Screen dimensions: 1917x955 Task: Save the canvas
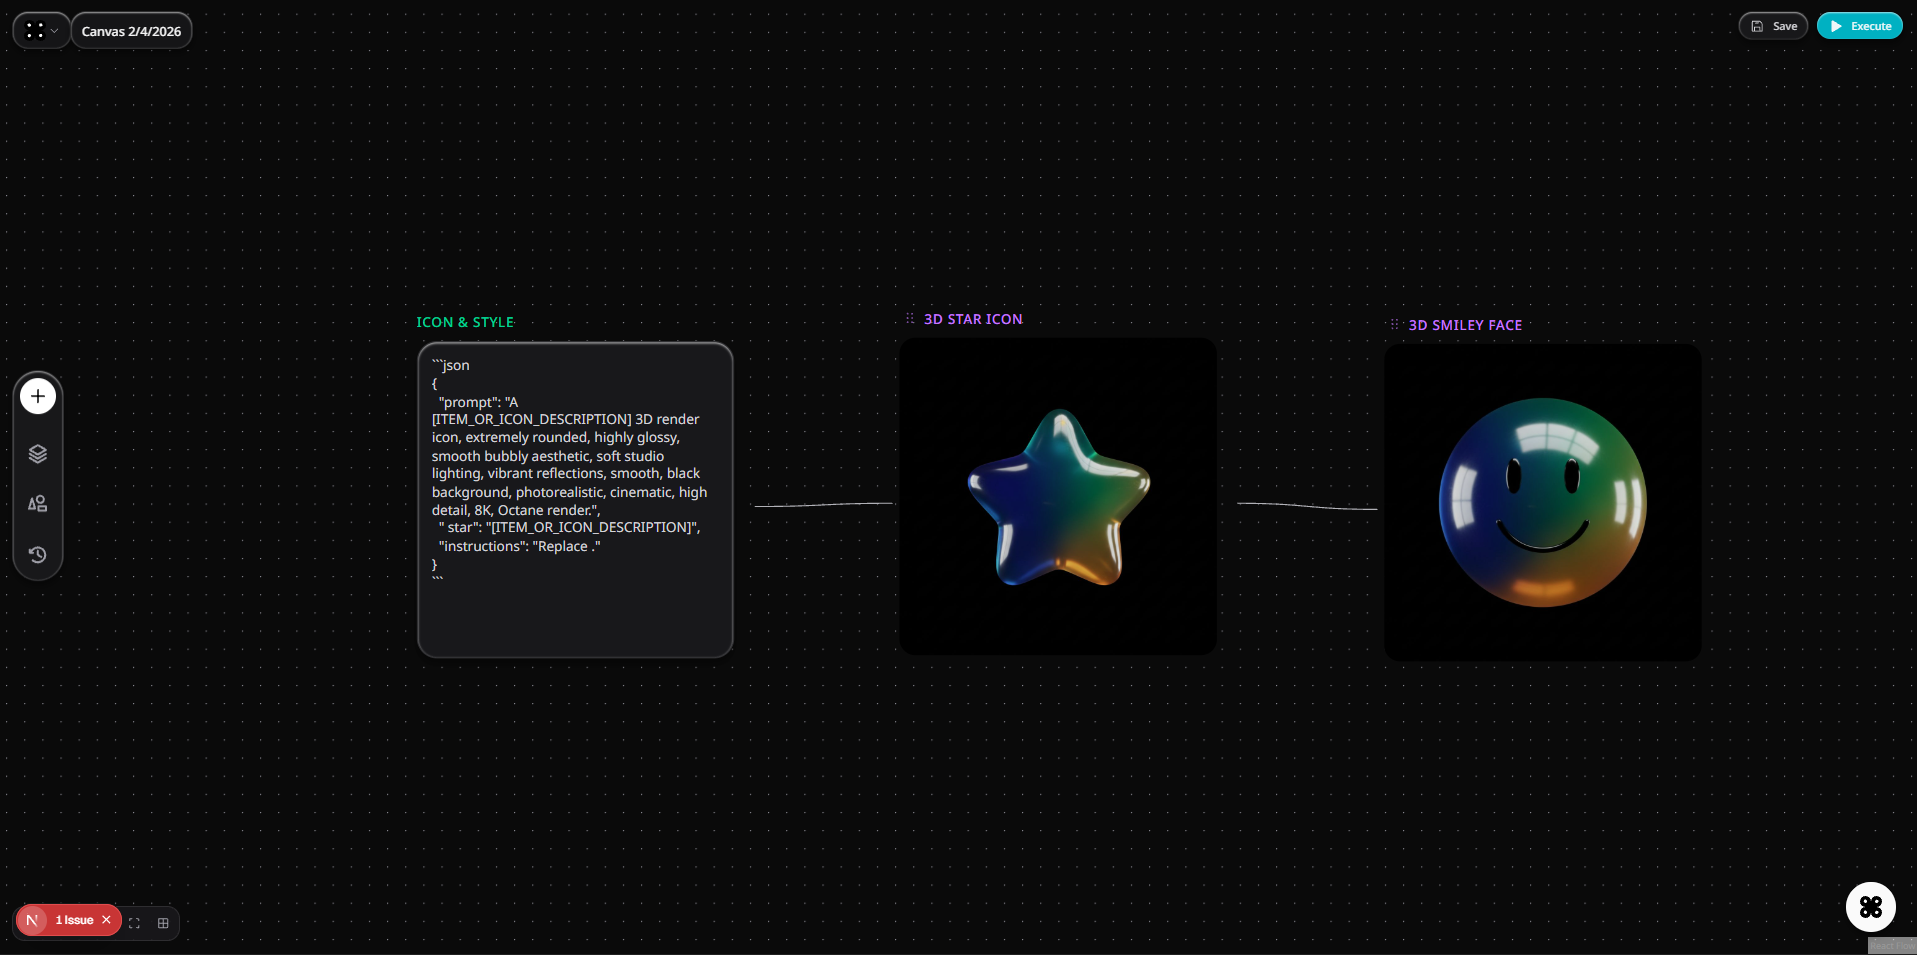(1773, 26)
